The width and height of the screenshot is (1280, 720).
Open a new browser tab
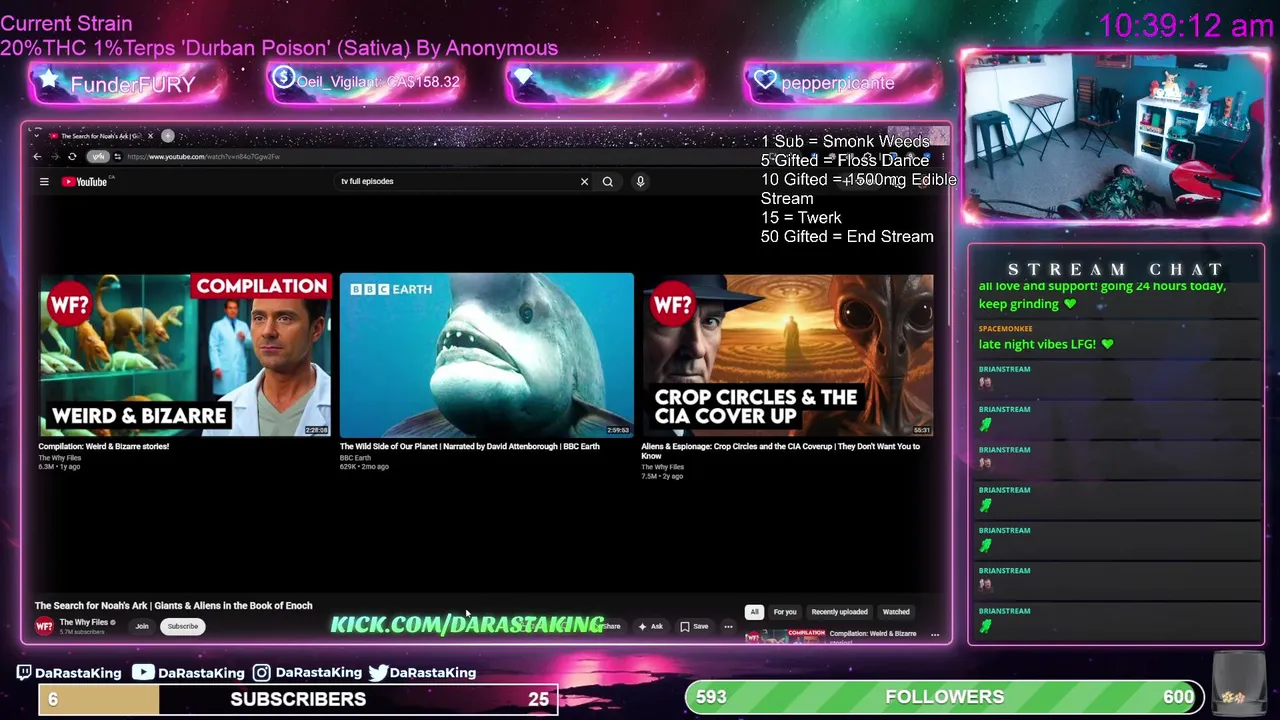(168, 135)
